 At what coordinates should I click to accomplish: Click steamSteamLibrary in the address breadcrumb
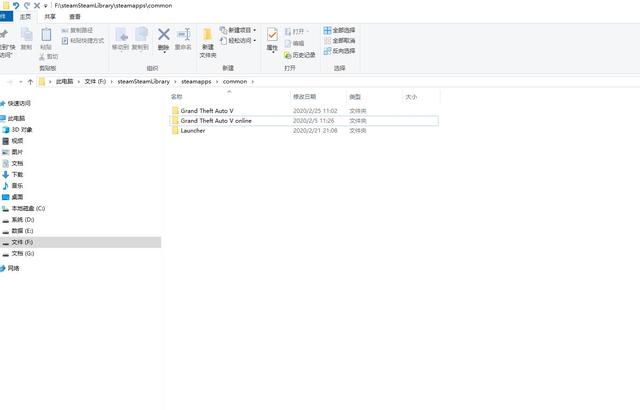tap(144, 82)
